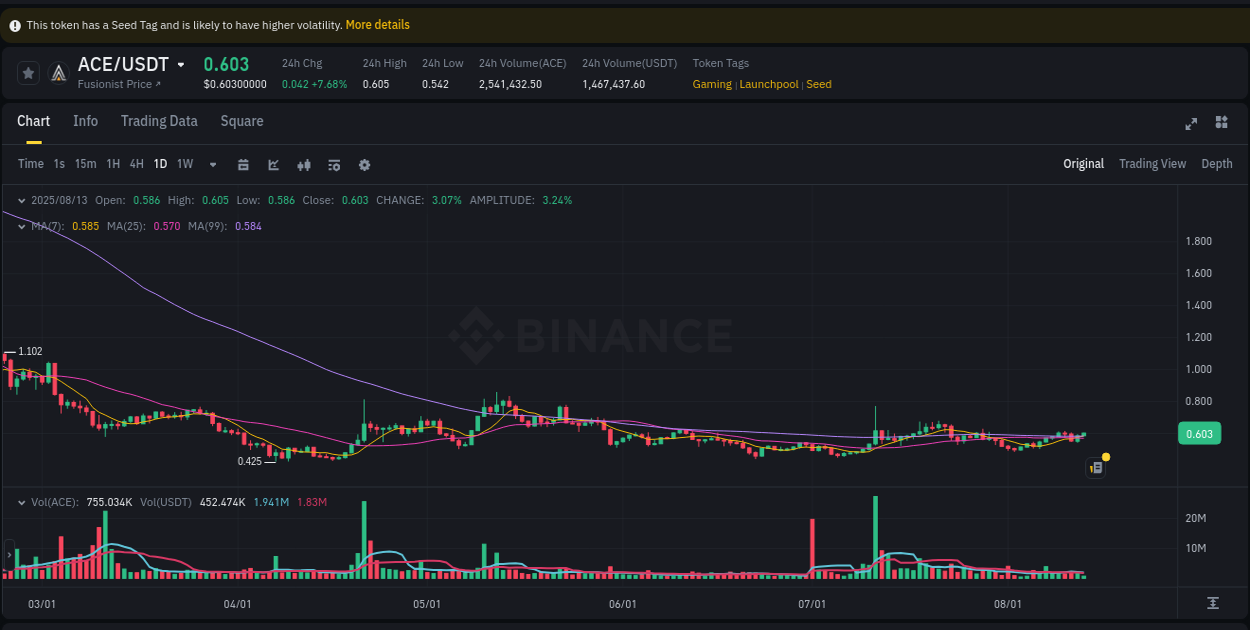The width and height of the screenshot is (1250, 630).
Task: Open the date range calendar icon
Action: 243,163
